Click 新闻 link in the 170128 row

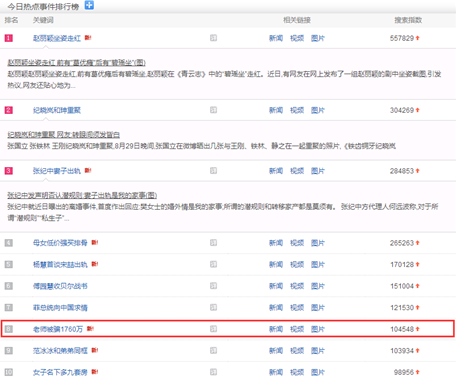276,265
